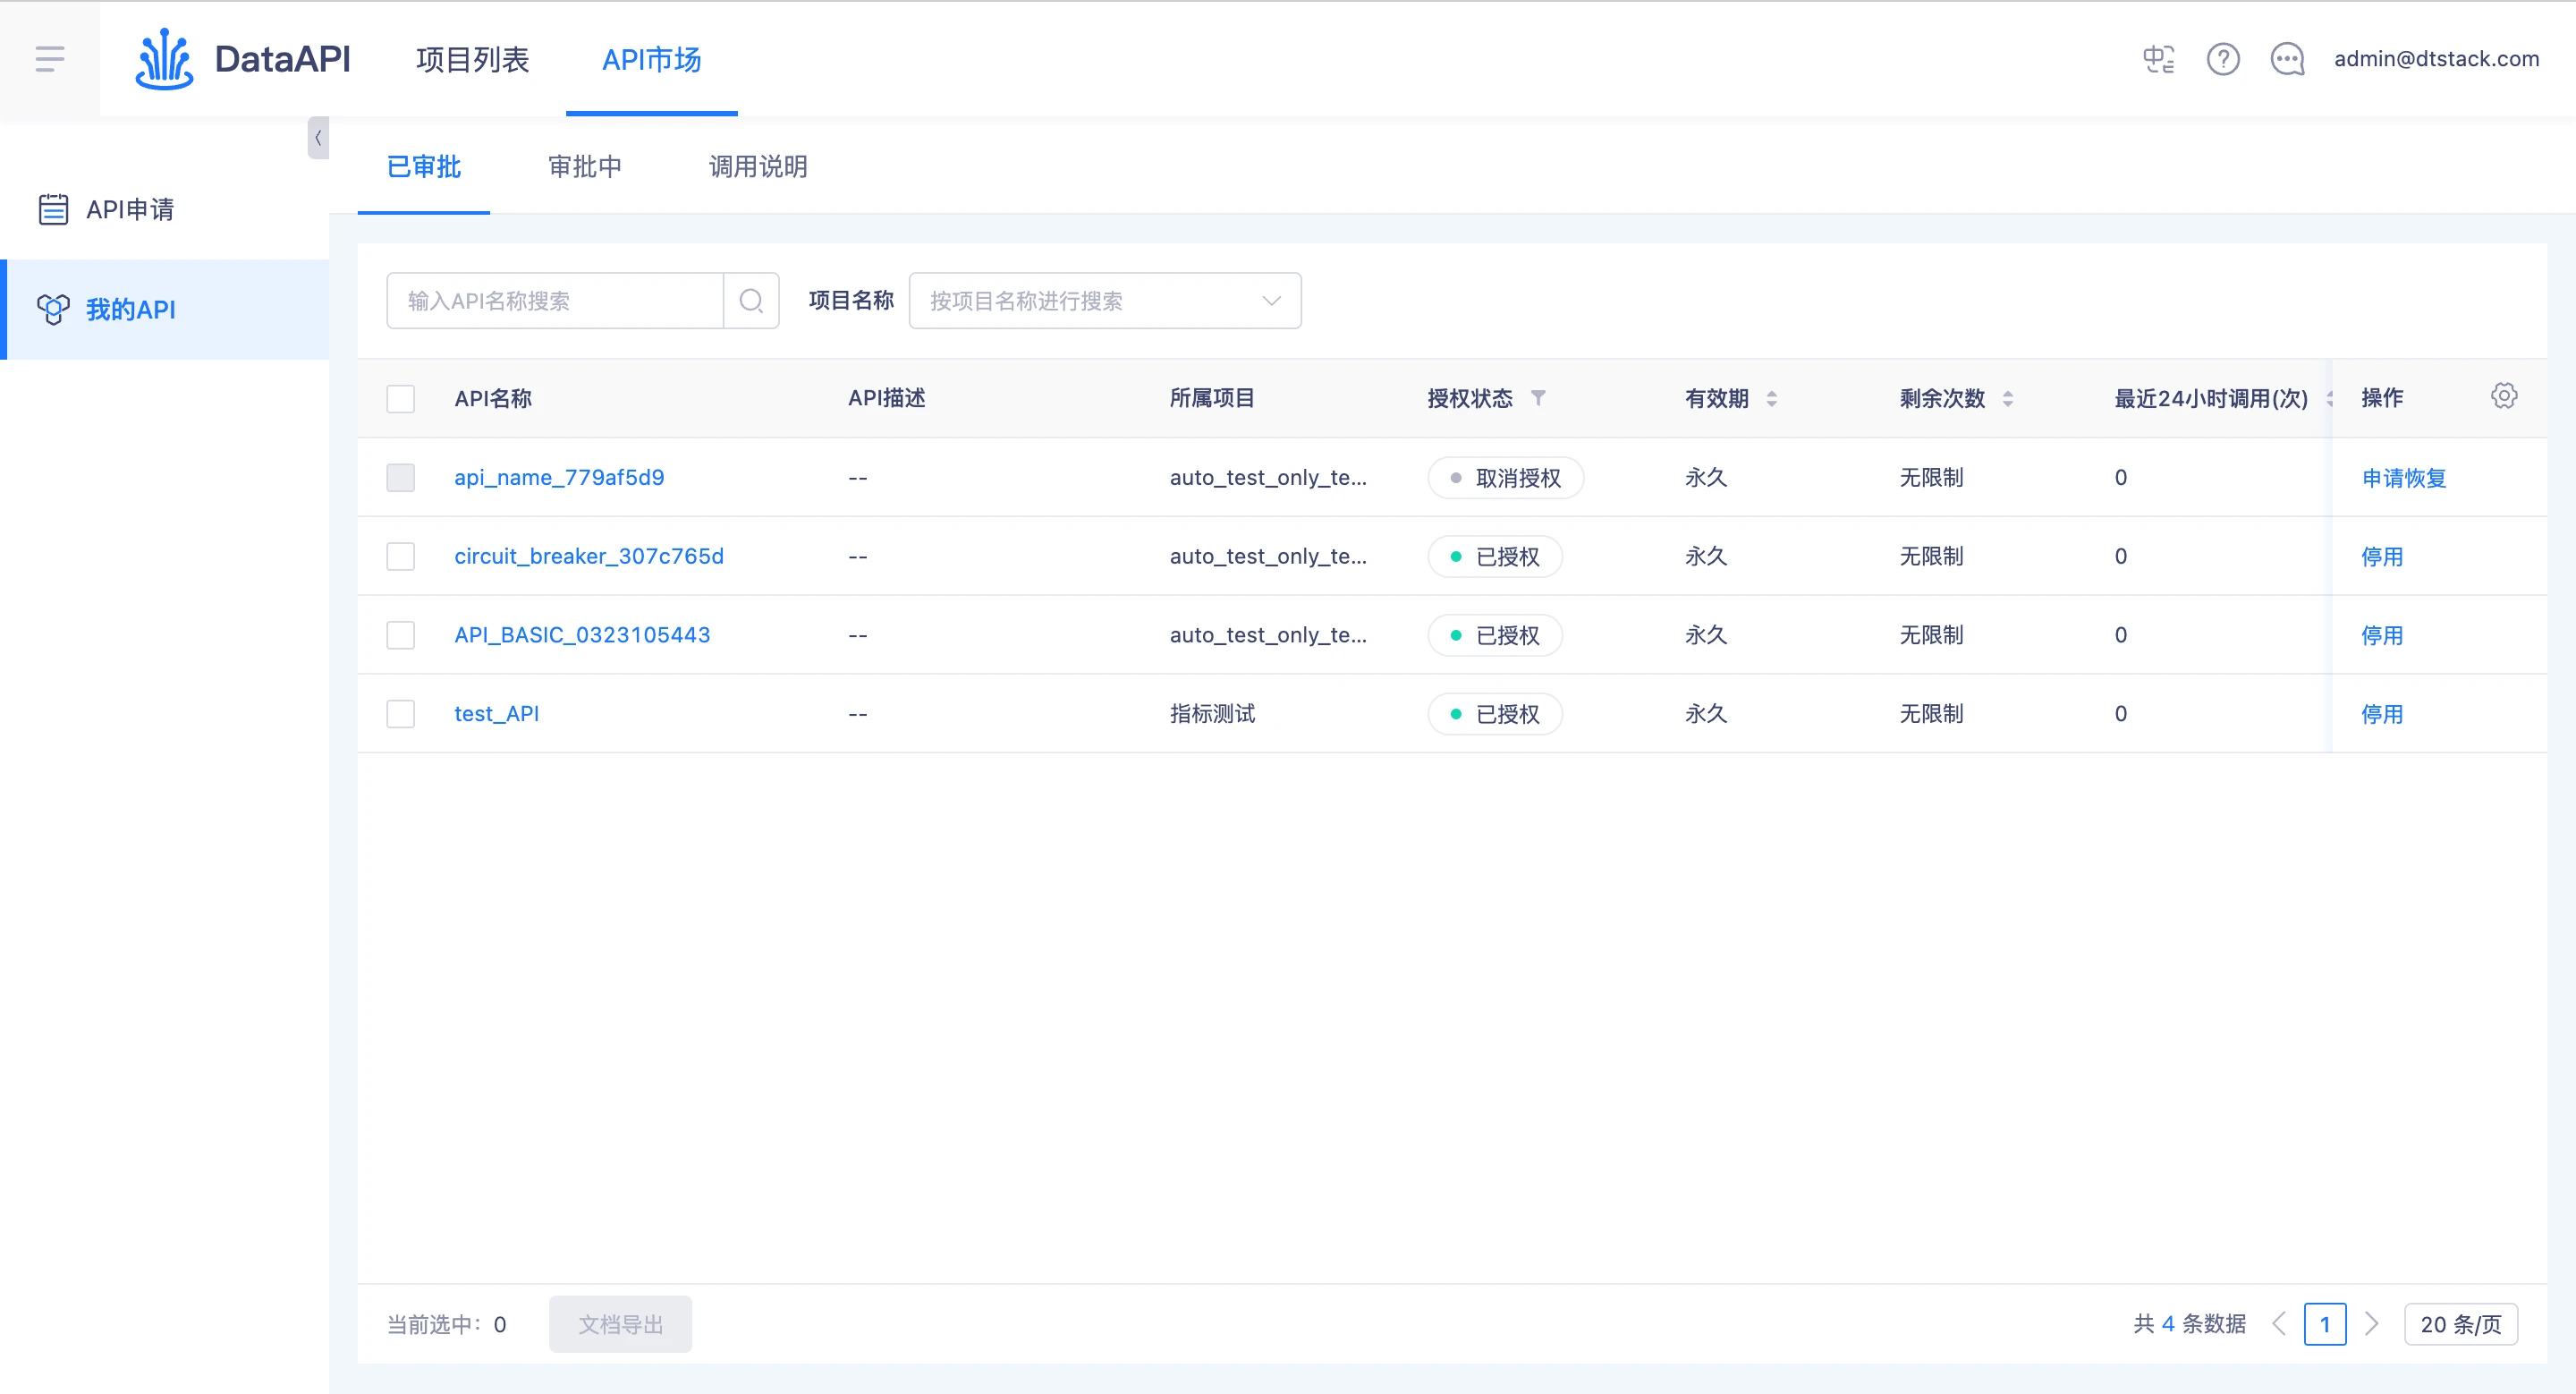
Task: Check the test_API row checkbox
Action: click(x=400, y=713)
